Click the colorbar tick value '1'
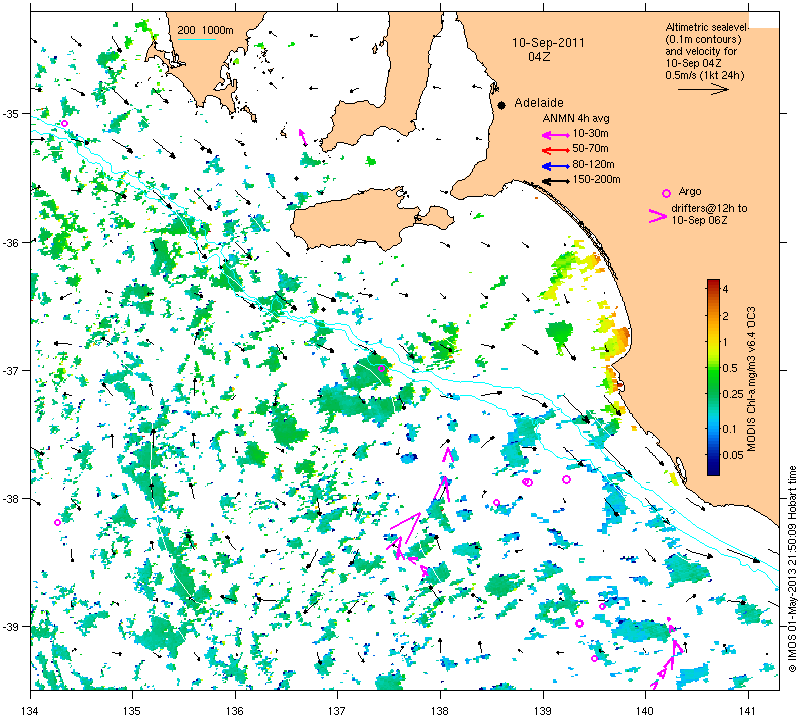800x720 pixels. [726, 342]
